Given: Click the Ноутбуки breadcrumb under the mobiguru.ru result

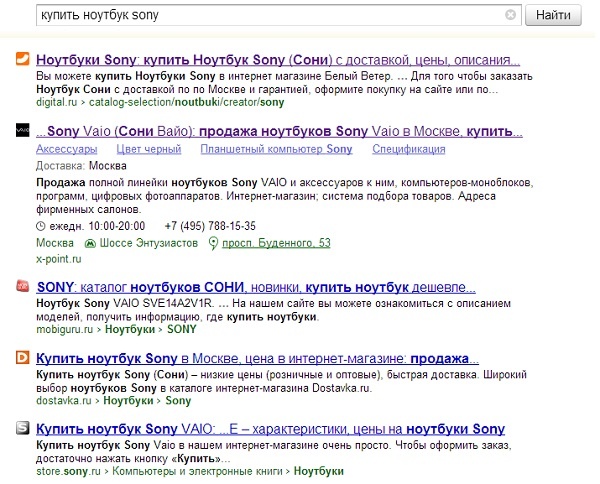Looking at the screenshot, I should [130, 329].
